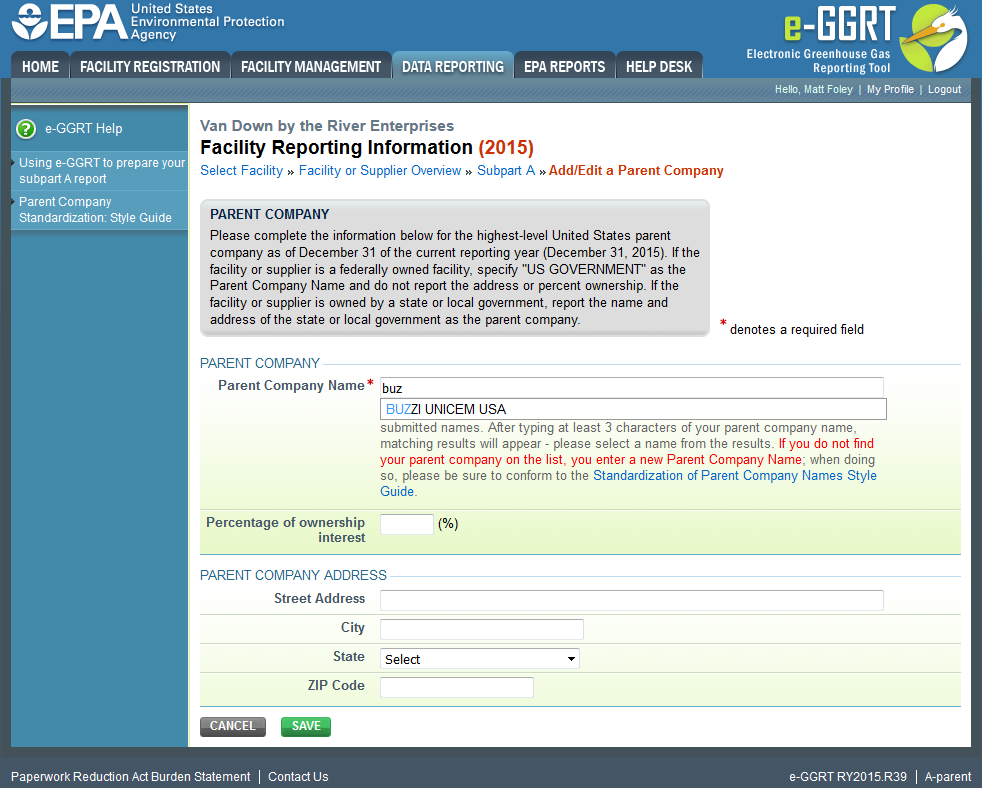982x788 pixels.
Task: Click the Percentage of ownership interest field
Action: [406, 524]
